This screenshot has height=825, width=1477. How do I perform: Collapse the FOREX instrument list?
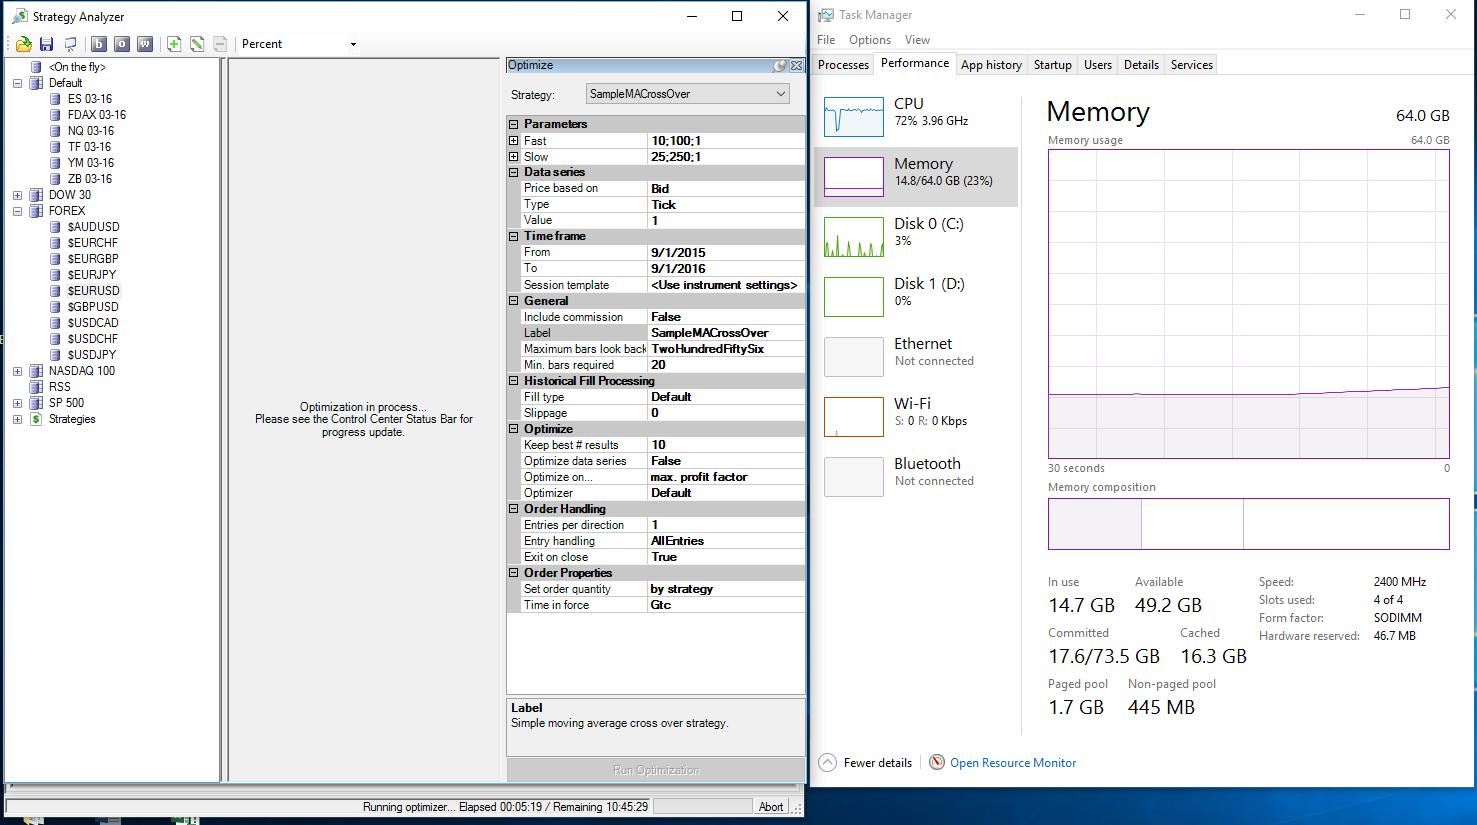pyautogui.click(x=17, y=211)
